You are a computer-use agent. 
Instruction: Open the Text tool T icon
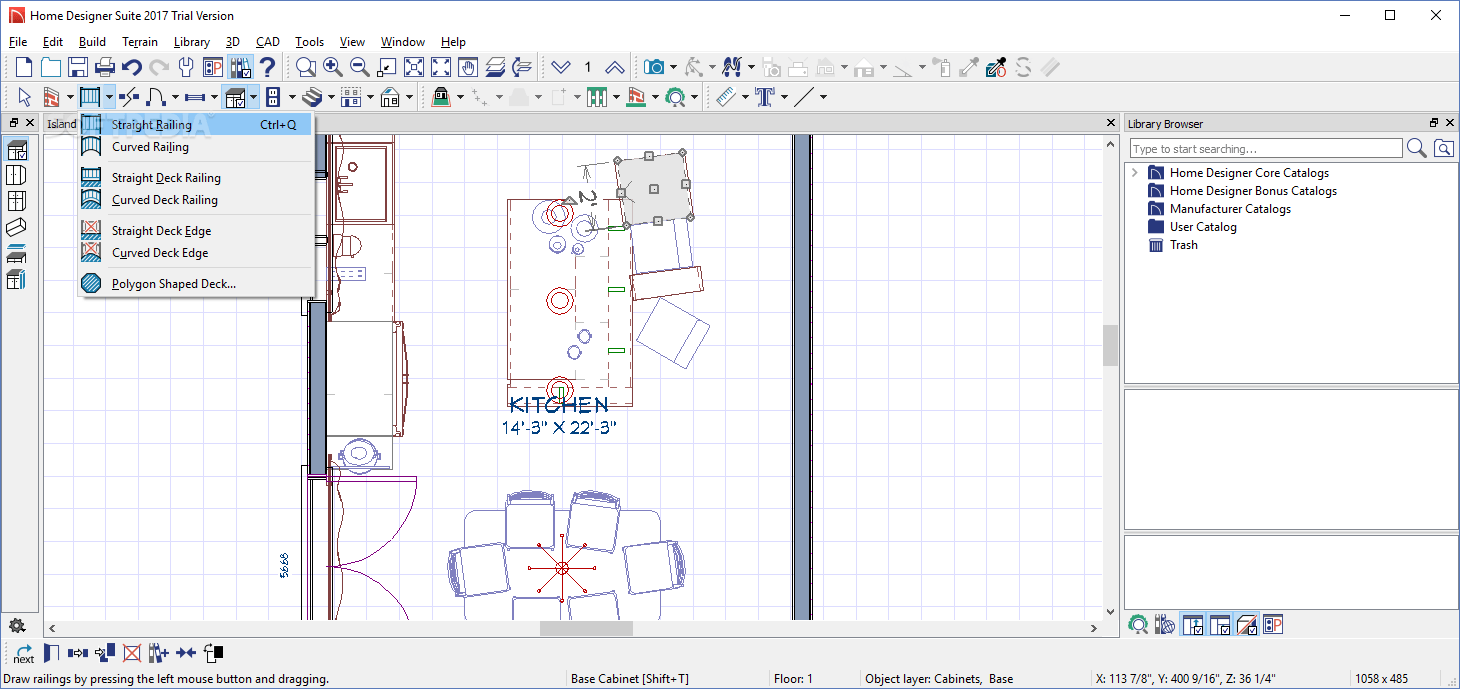(766, 97)
